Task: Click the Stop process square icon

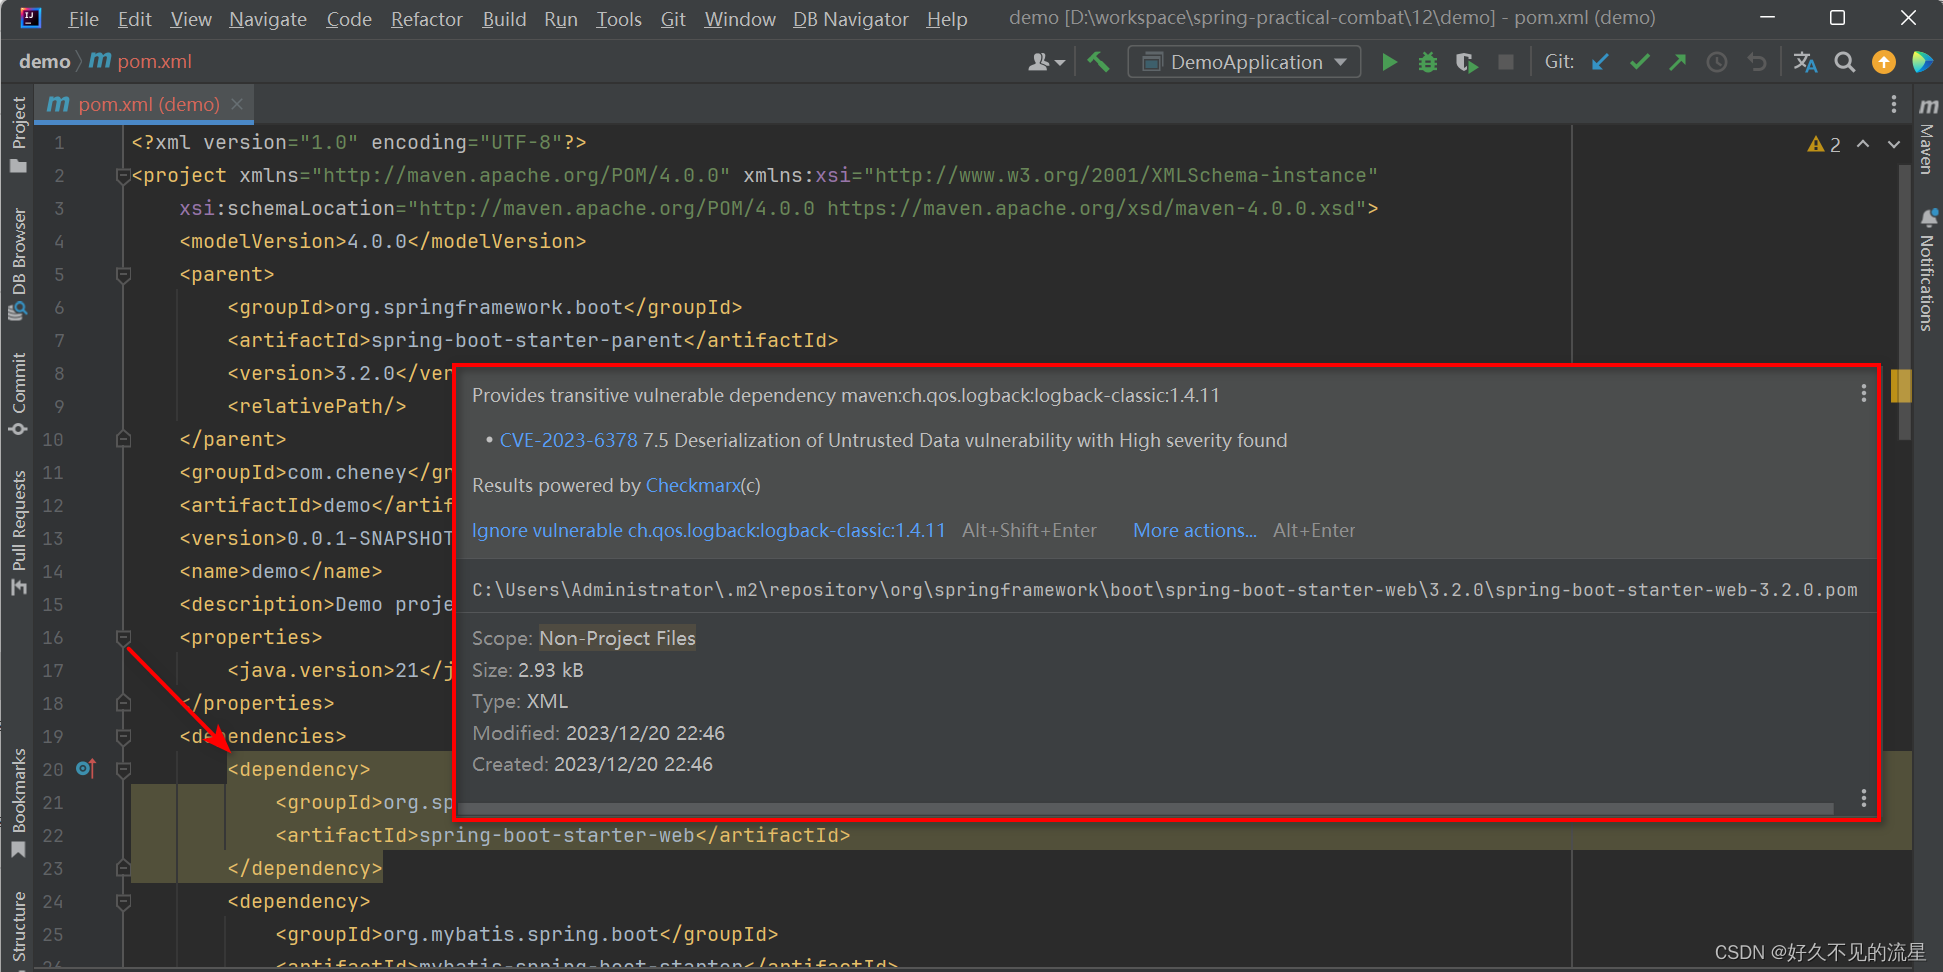Action: (1506, 62)
